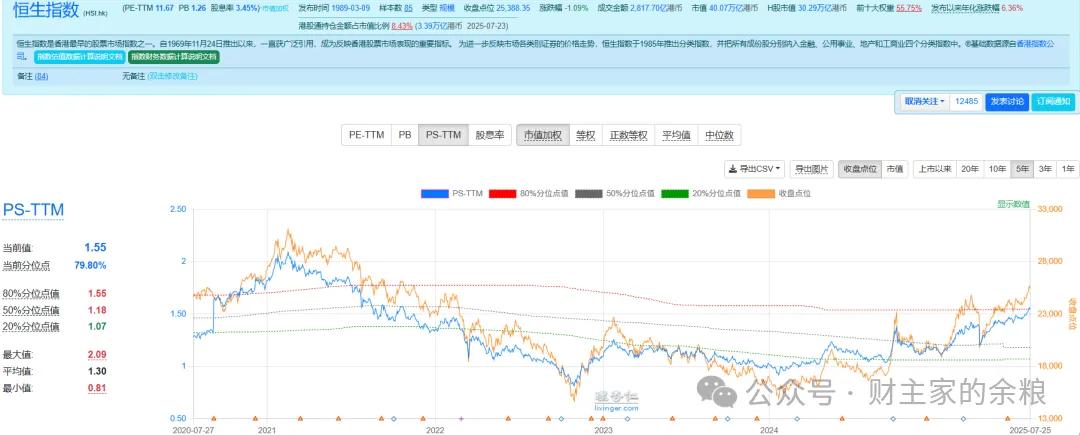Viewport: 1080px width, 435px height.
Task: Click the 8.43% 港股通持仓 ratio link
Action: tap(400, 25)
